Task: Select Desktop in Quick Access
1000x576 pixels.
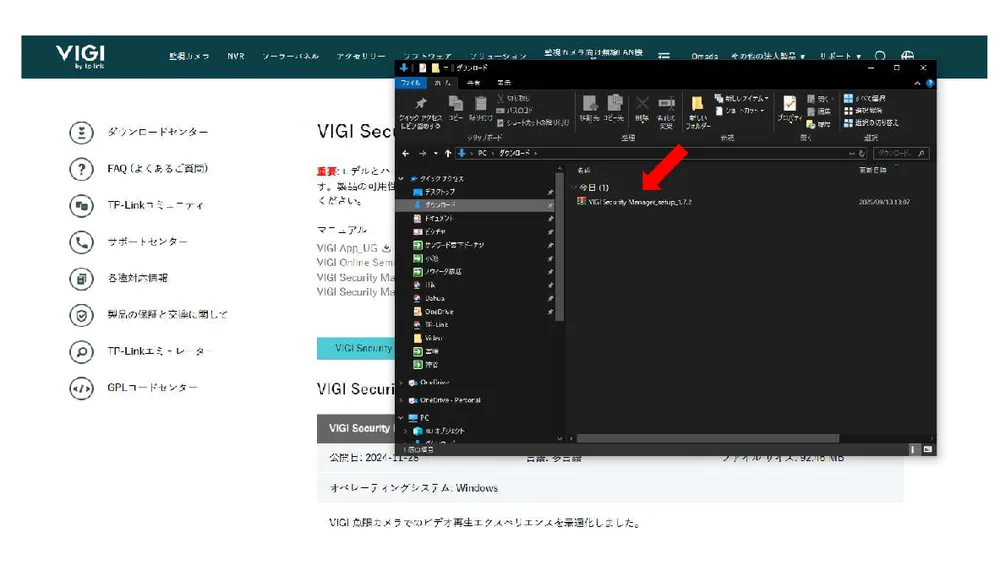Action: click(434, 191)
